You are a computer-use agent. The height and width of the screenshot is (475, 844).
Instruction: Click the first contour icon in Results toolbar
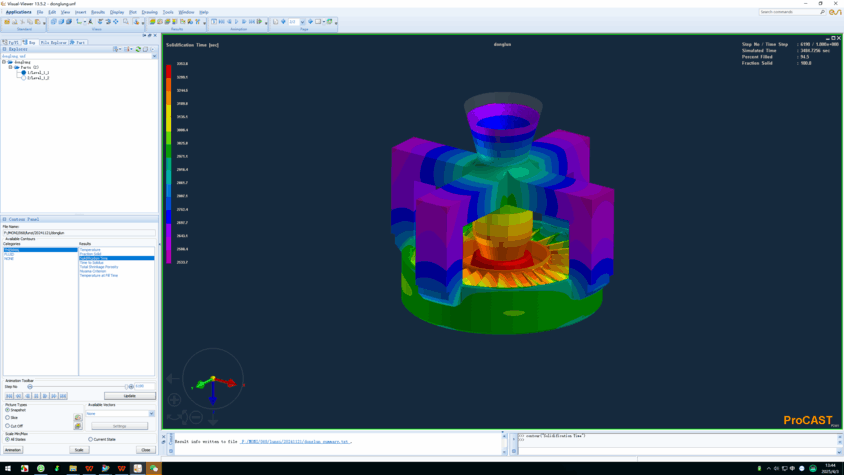coord(152,22)
